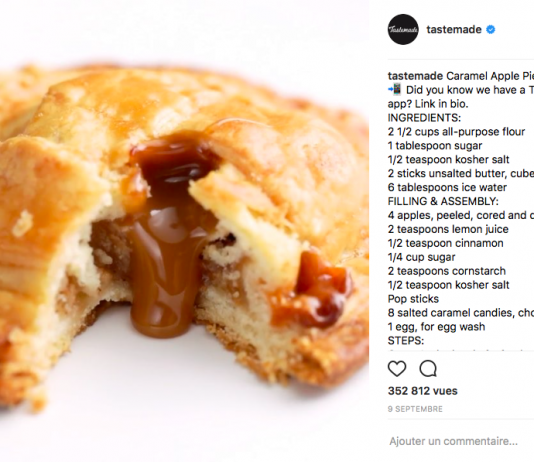
Task: Click the '2 teaspoons cornstarch' line
Action: 447,271
